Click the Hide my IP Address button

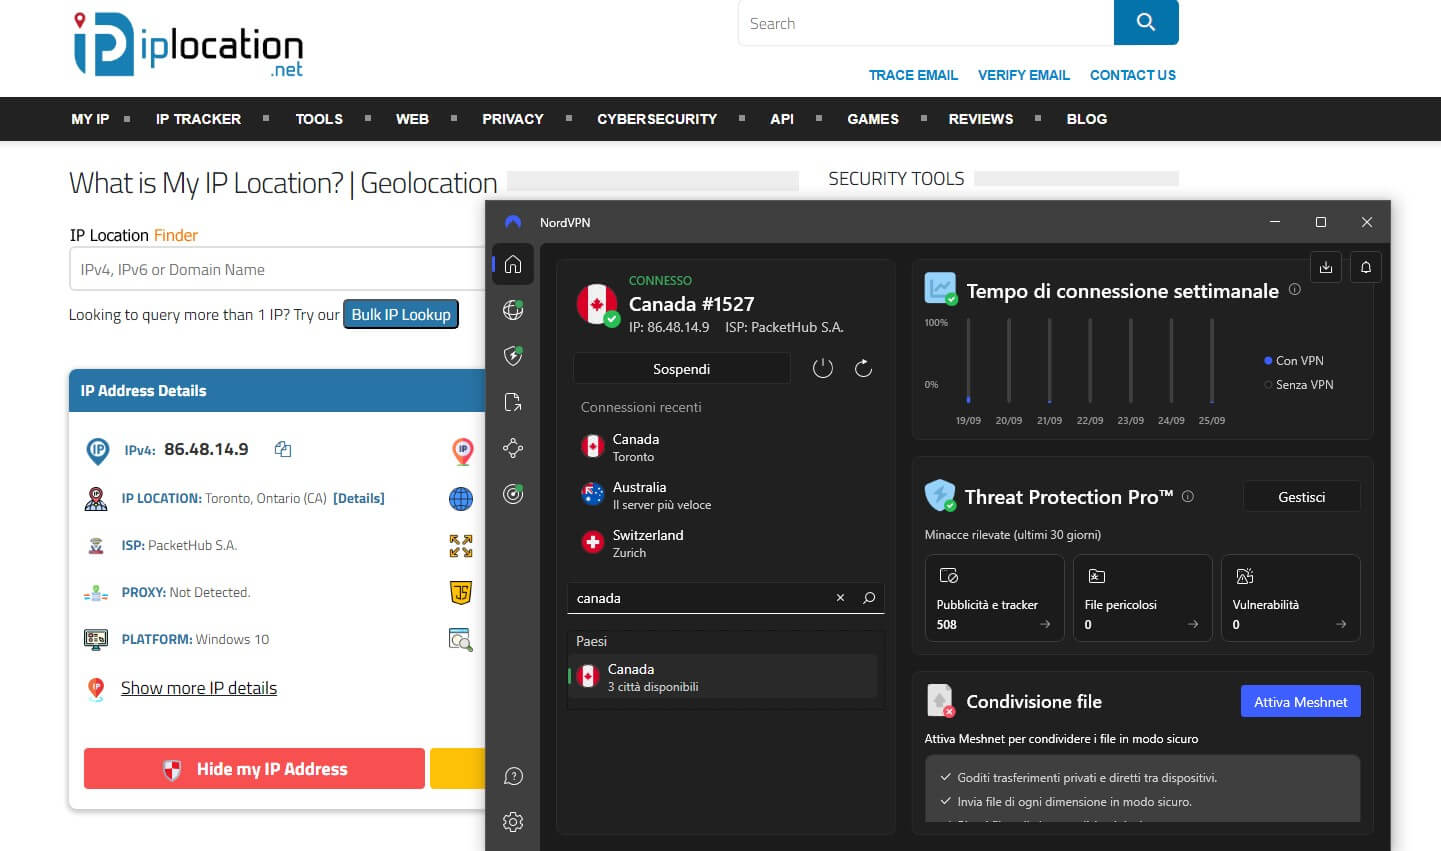coord(254,769)
